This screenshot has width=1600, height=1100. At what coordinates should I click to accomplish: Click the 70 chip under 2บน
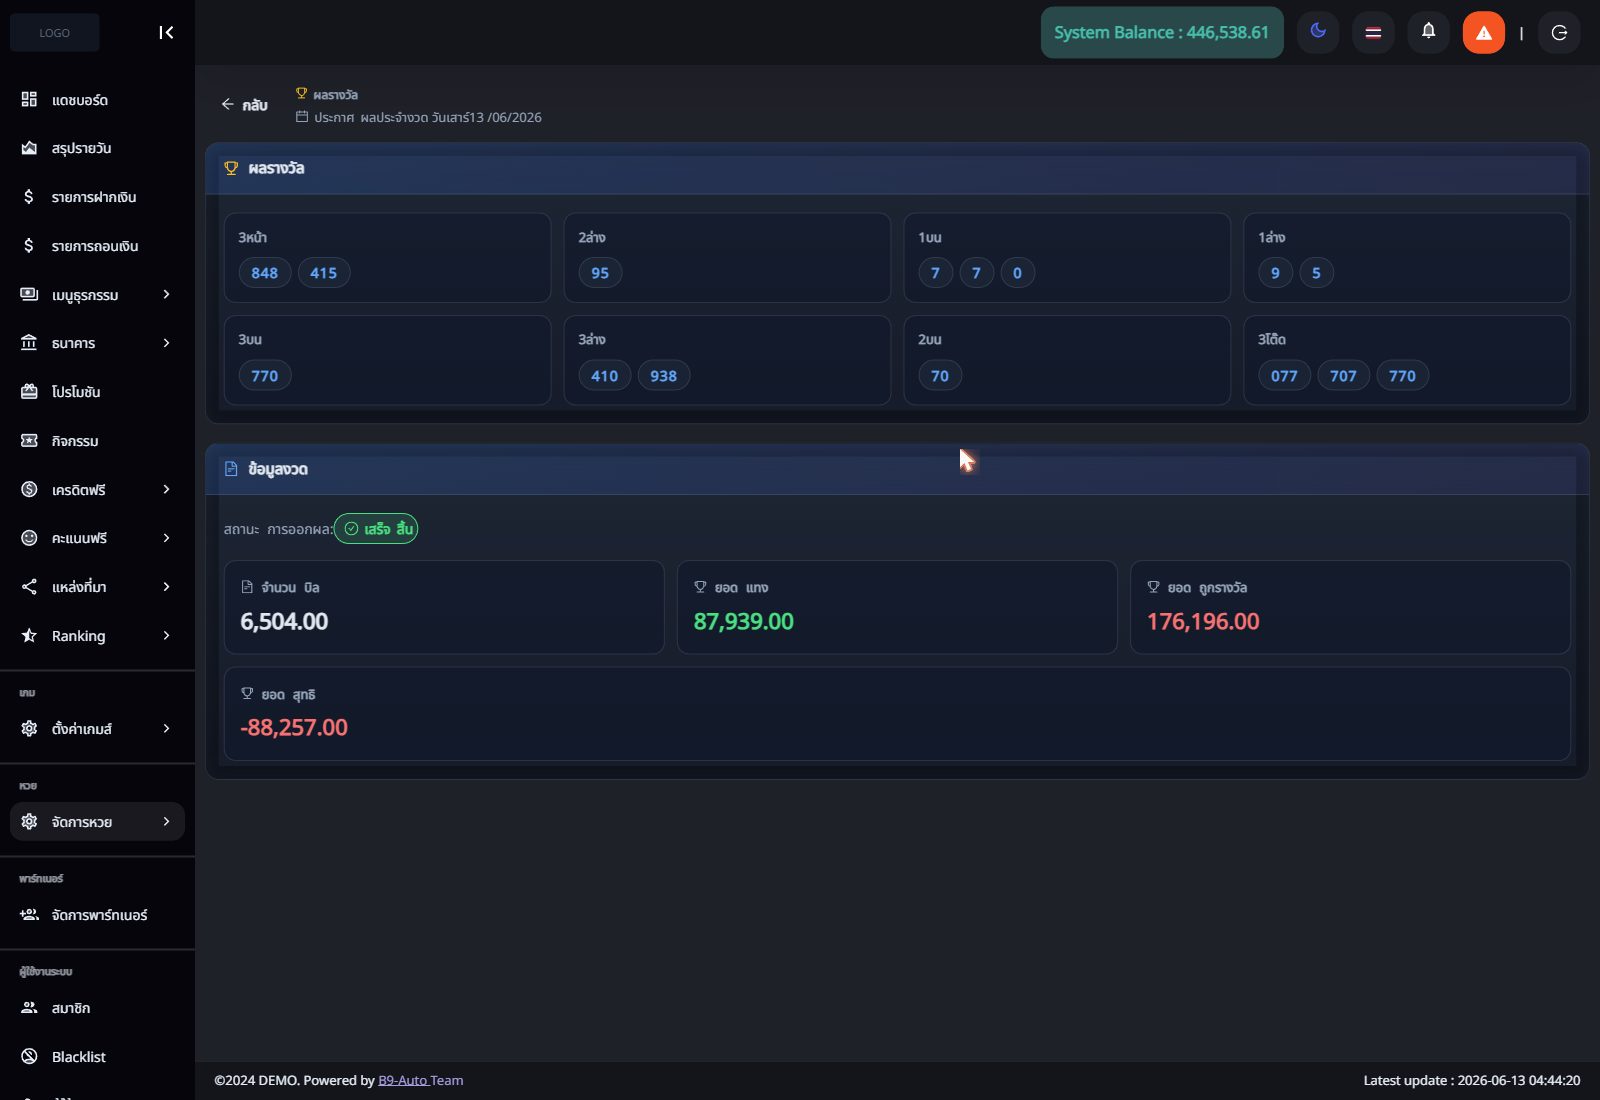coord(940,376)
